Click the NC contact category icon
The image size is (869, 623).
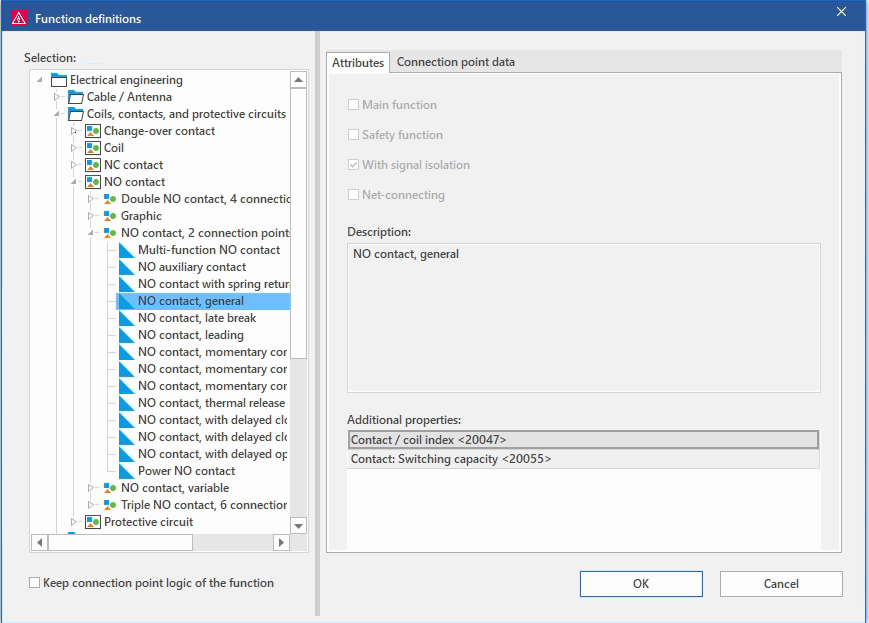click(93, 165)
